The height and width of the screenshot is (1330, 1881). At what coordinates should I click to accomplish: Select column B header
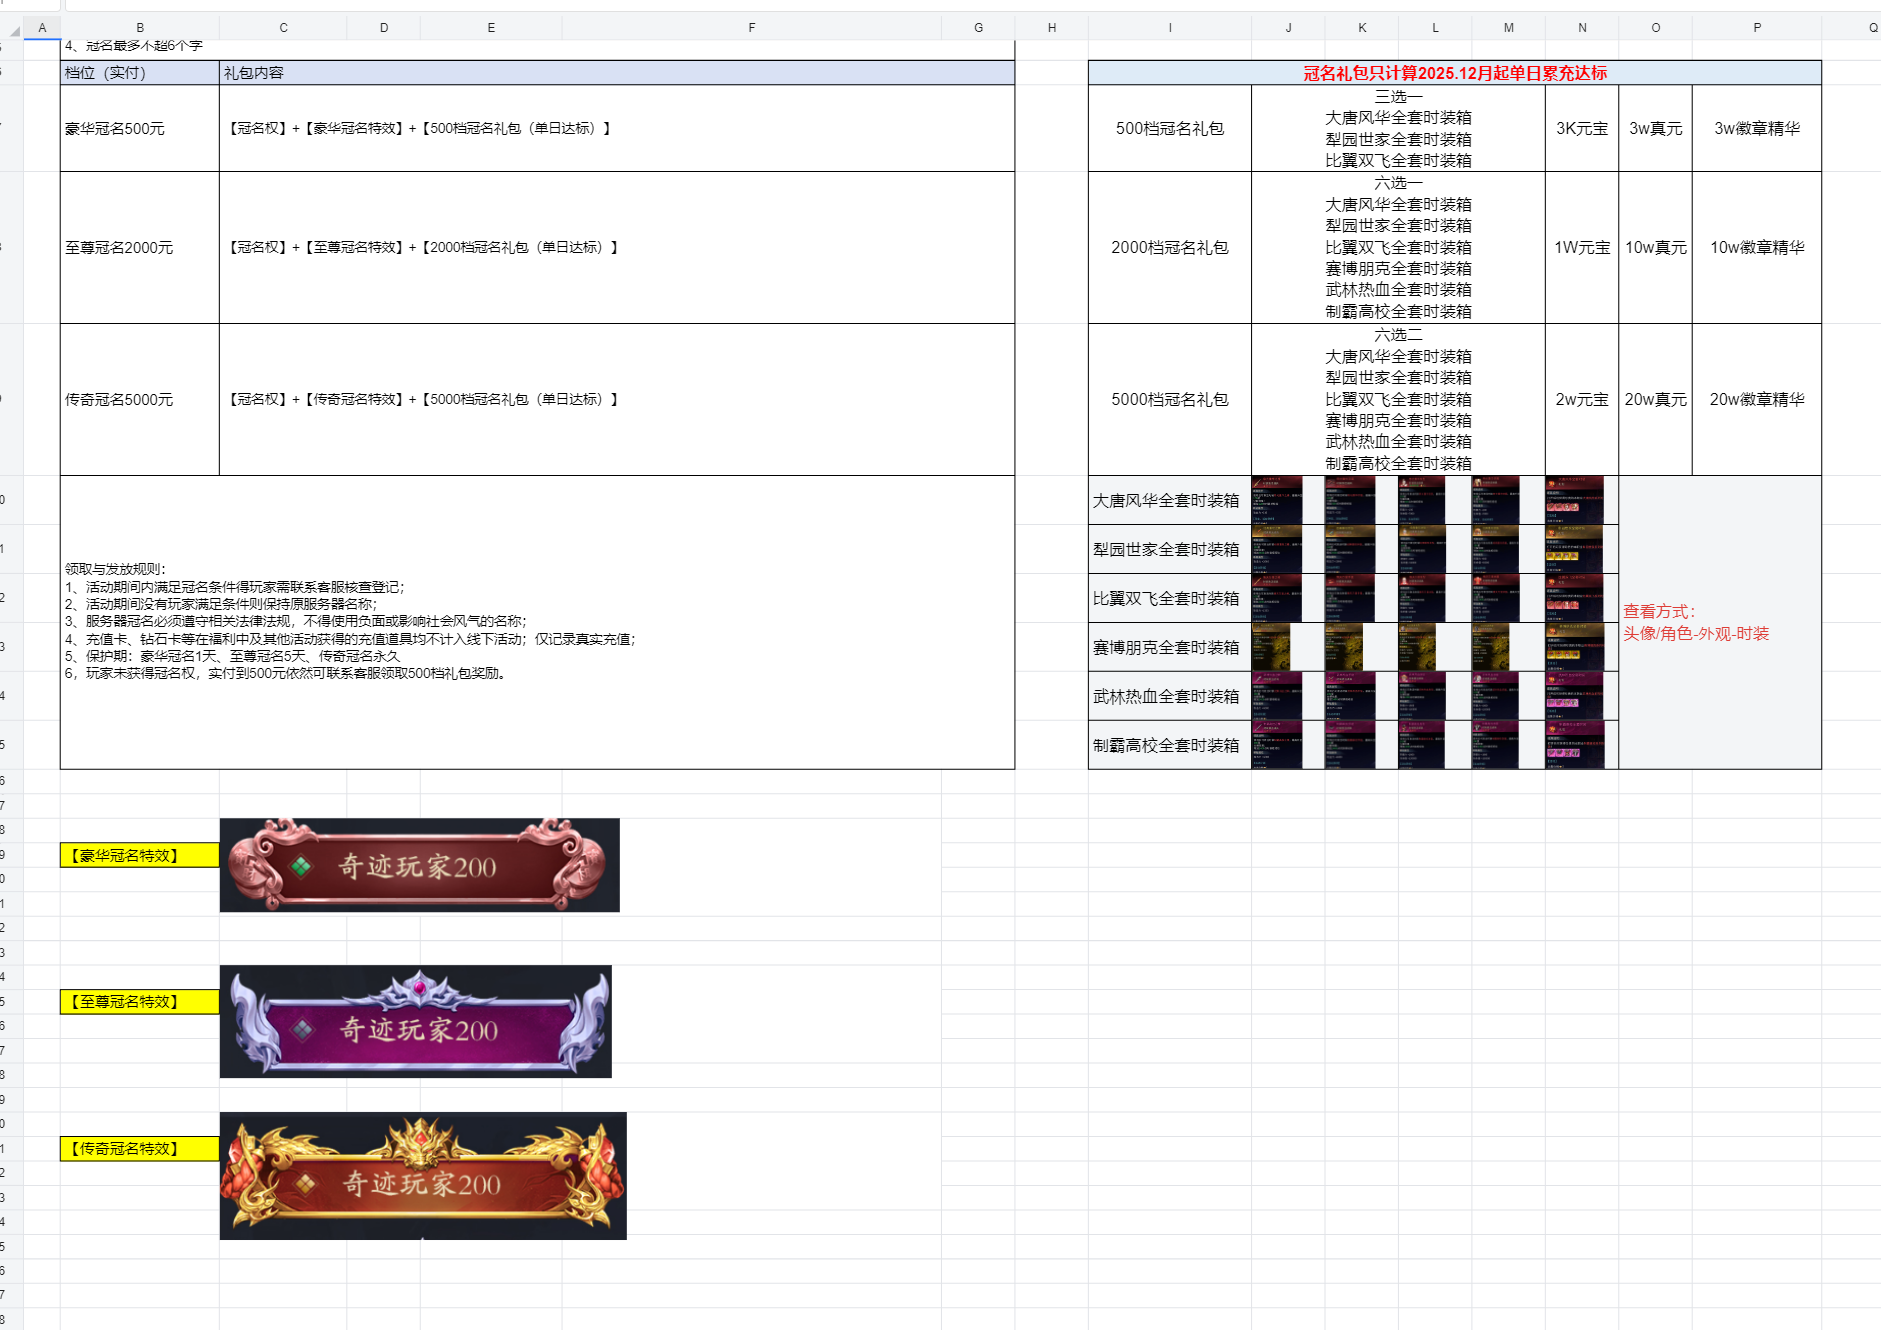140,28
